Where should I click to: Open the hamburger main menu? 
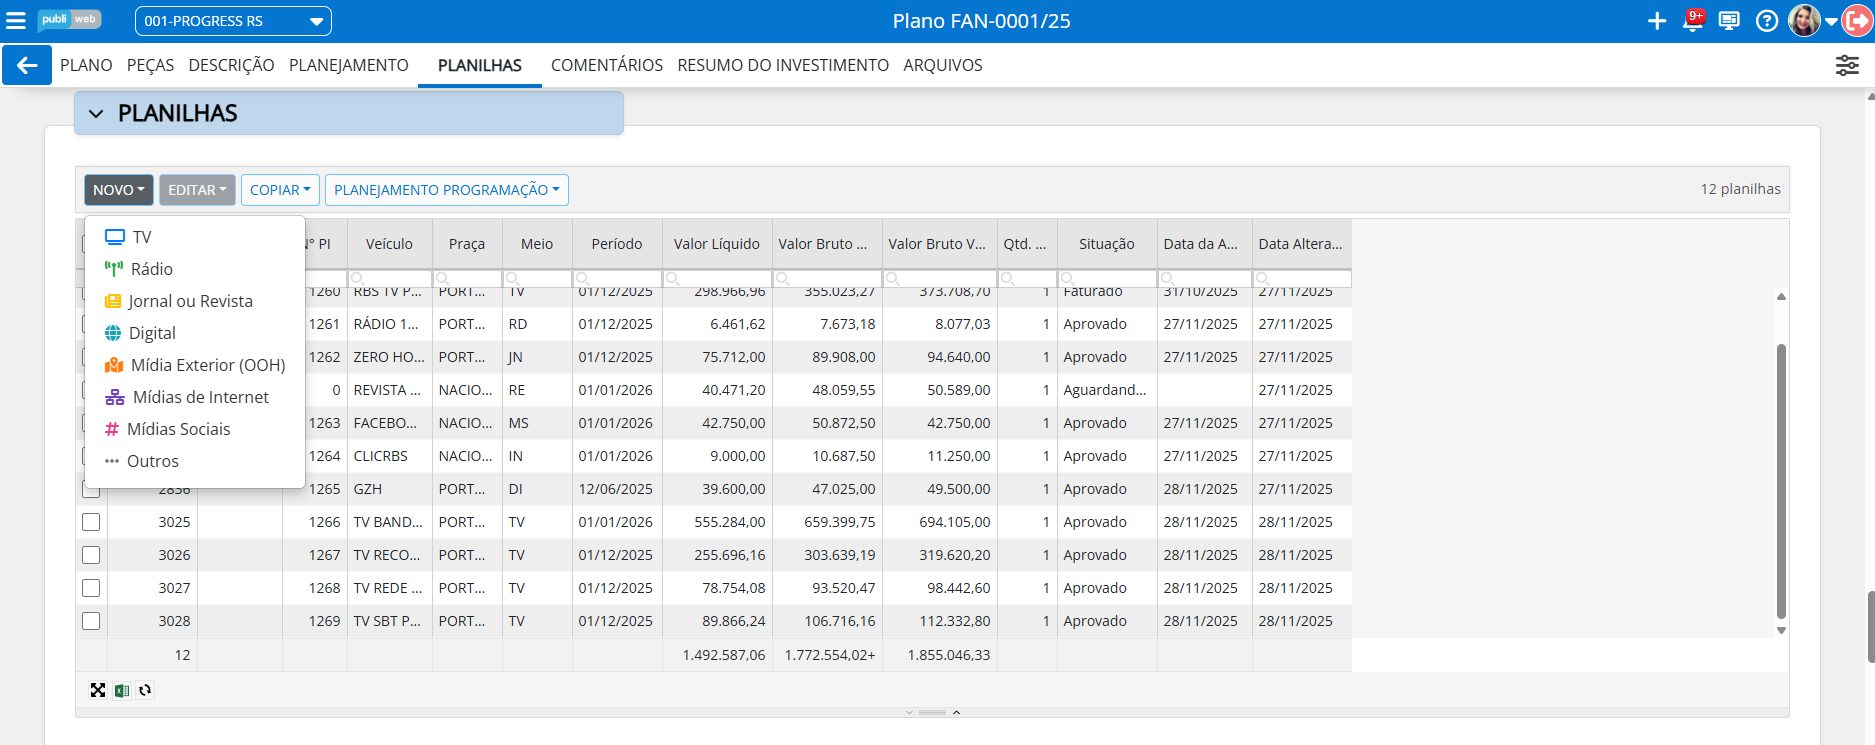click(x=16, y=21)
